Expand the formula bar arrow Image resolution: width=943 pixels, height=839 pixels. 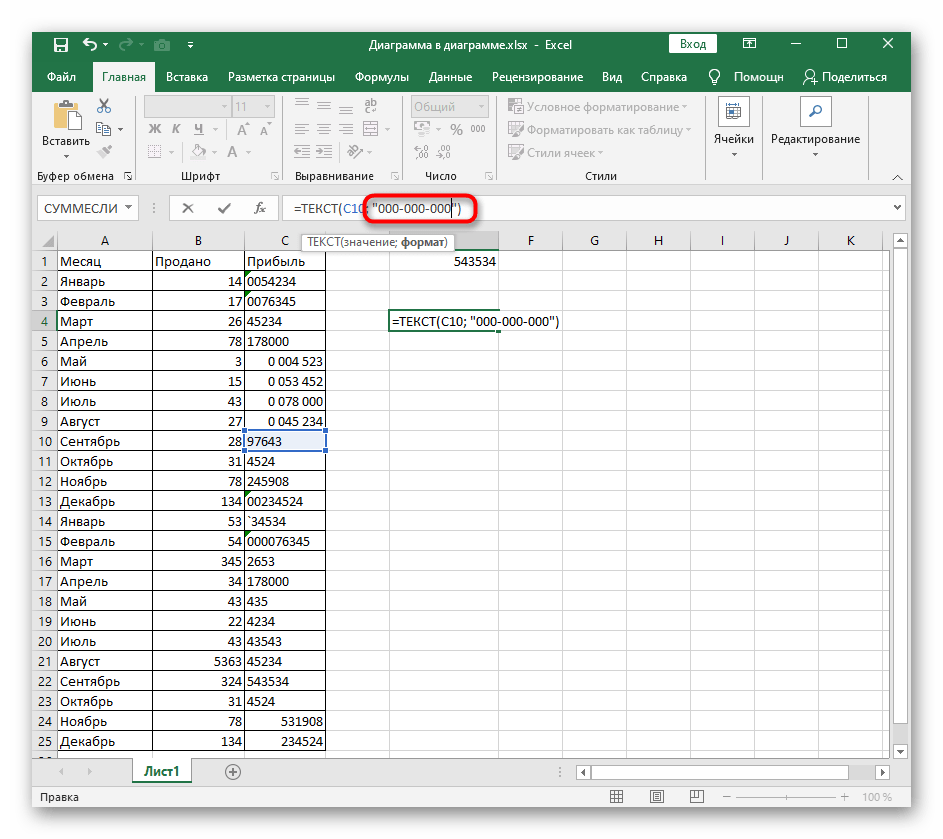click(x=897, y=207)
